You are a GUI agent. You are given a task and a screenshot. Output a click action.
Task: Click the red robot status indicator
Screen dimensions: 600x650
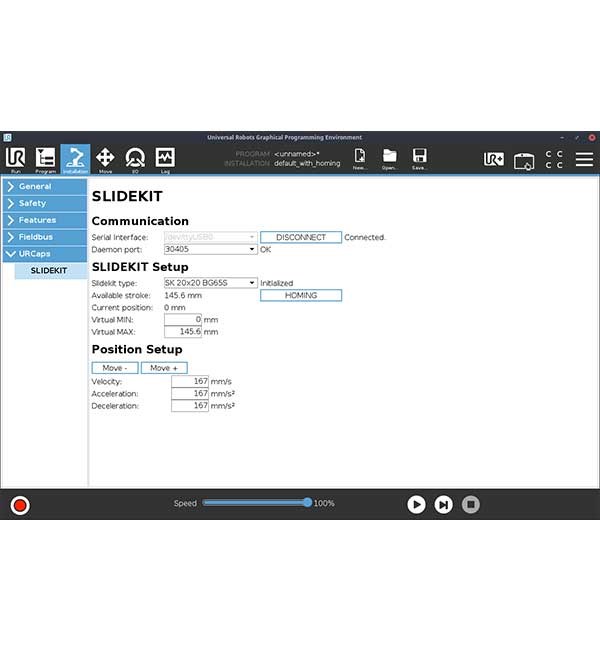pyautogui.click(x=20, y=505)
